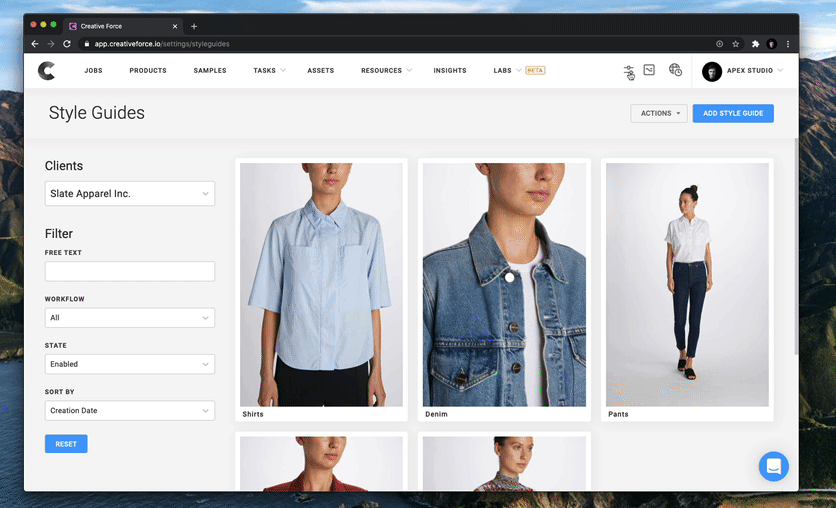Open the Chrome three-dot menu
The height and width of the screenshot is (508, 836).
coord(787,44)
